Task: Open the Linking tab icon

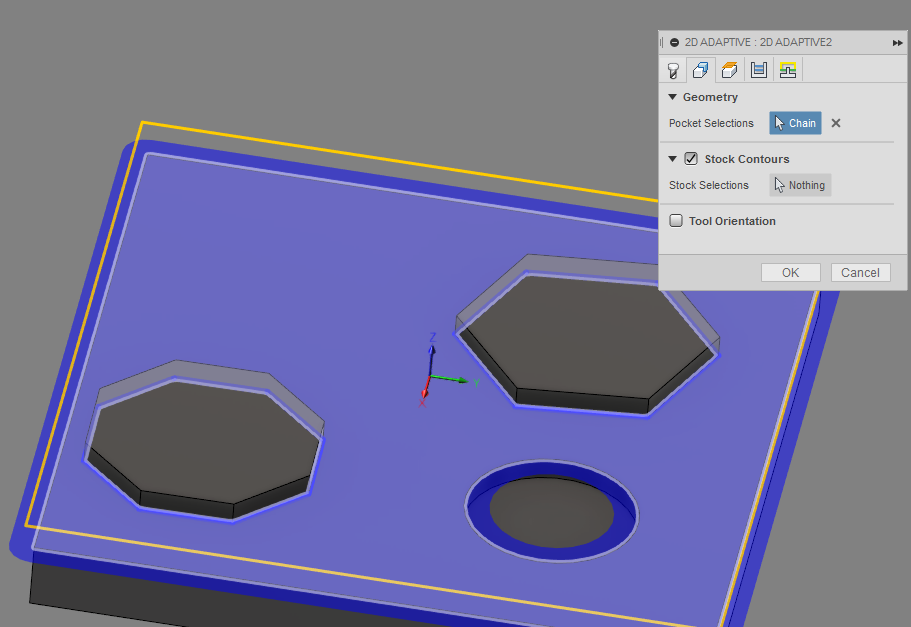Action: click(788, 70)
